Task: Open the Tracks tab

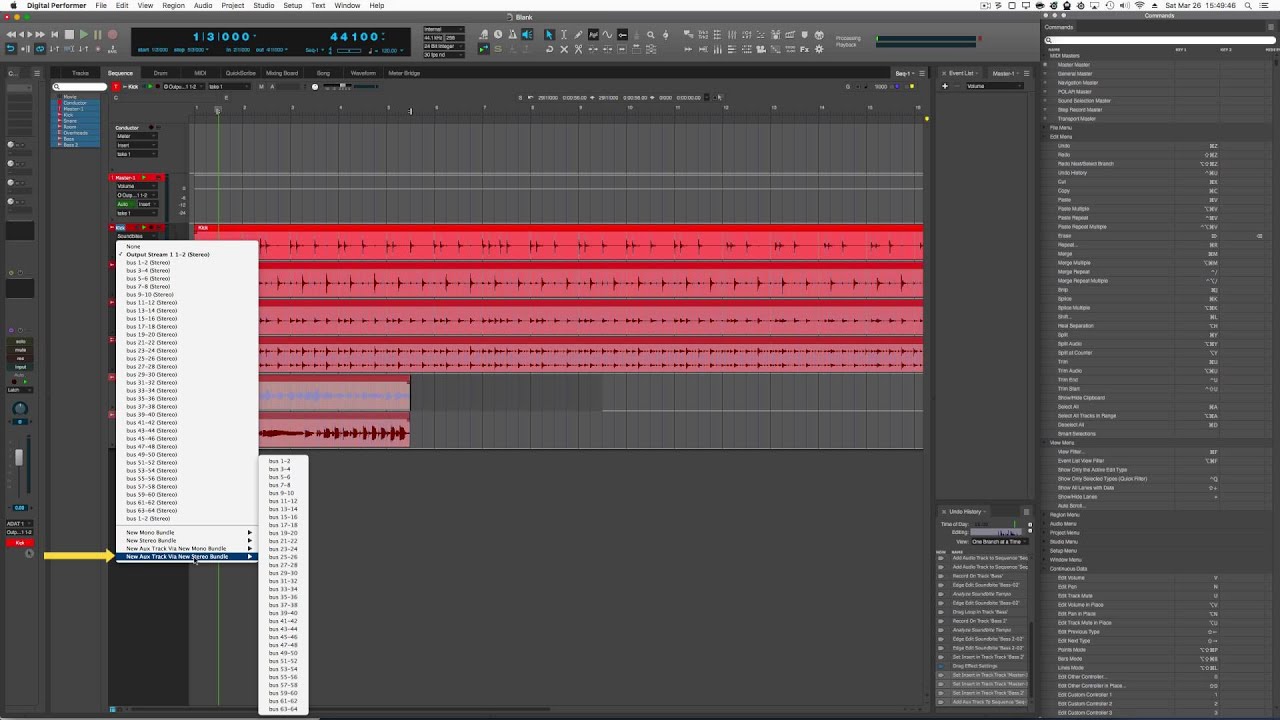Action: click(x=80, y=73)
